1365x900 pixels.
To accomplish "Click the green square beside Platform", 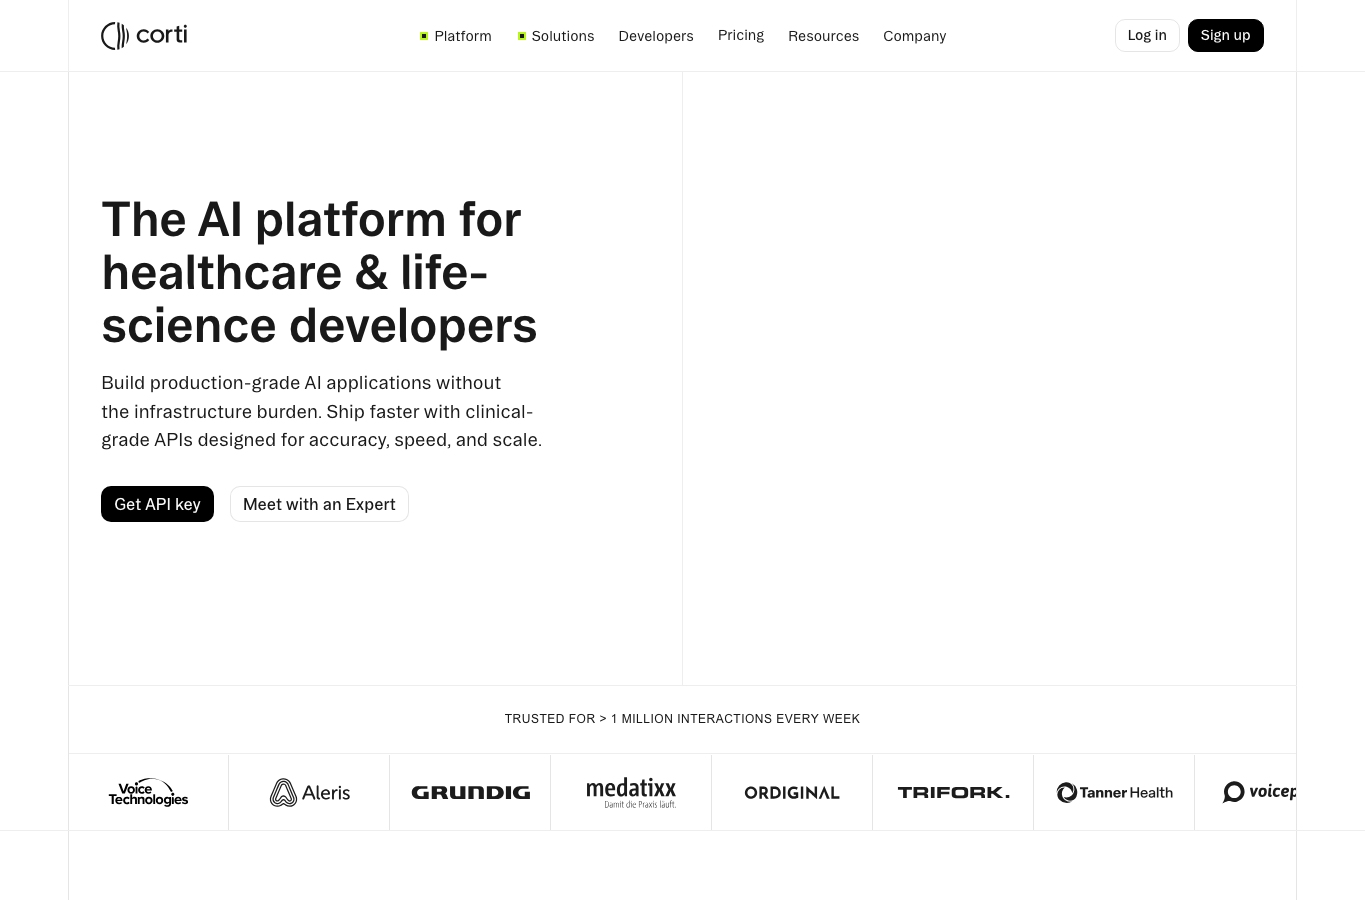I will coord(424,36).
